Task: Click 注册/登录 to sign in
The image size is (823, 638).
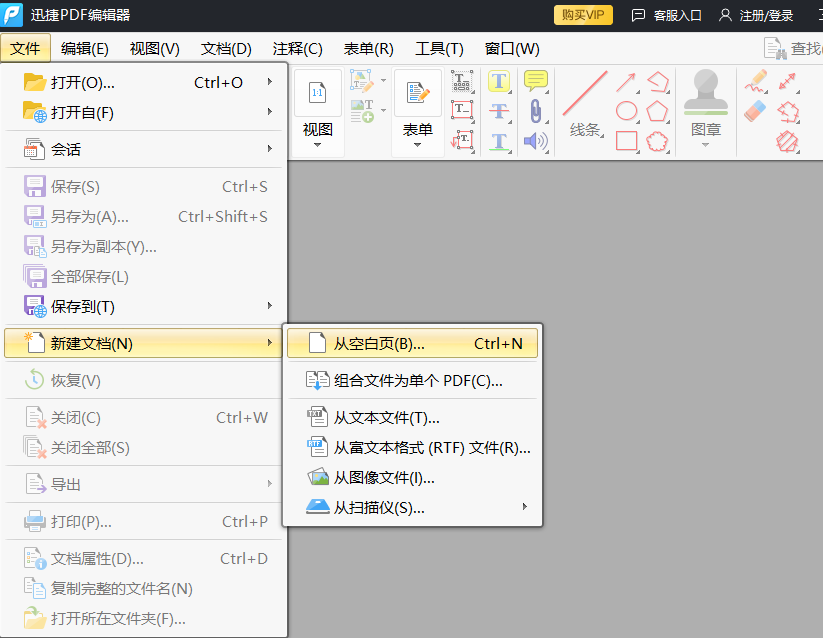Action: coord(756,16)
